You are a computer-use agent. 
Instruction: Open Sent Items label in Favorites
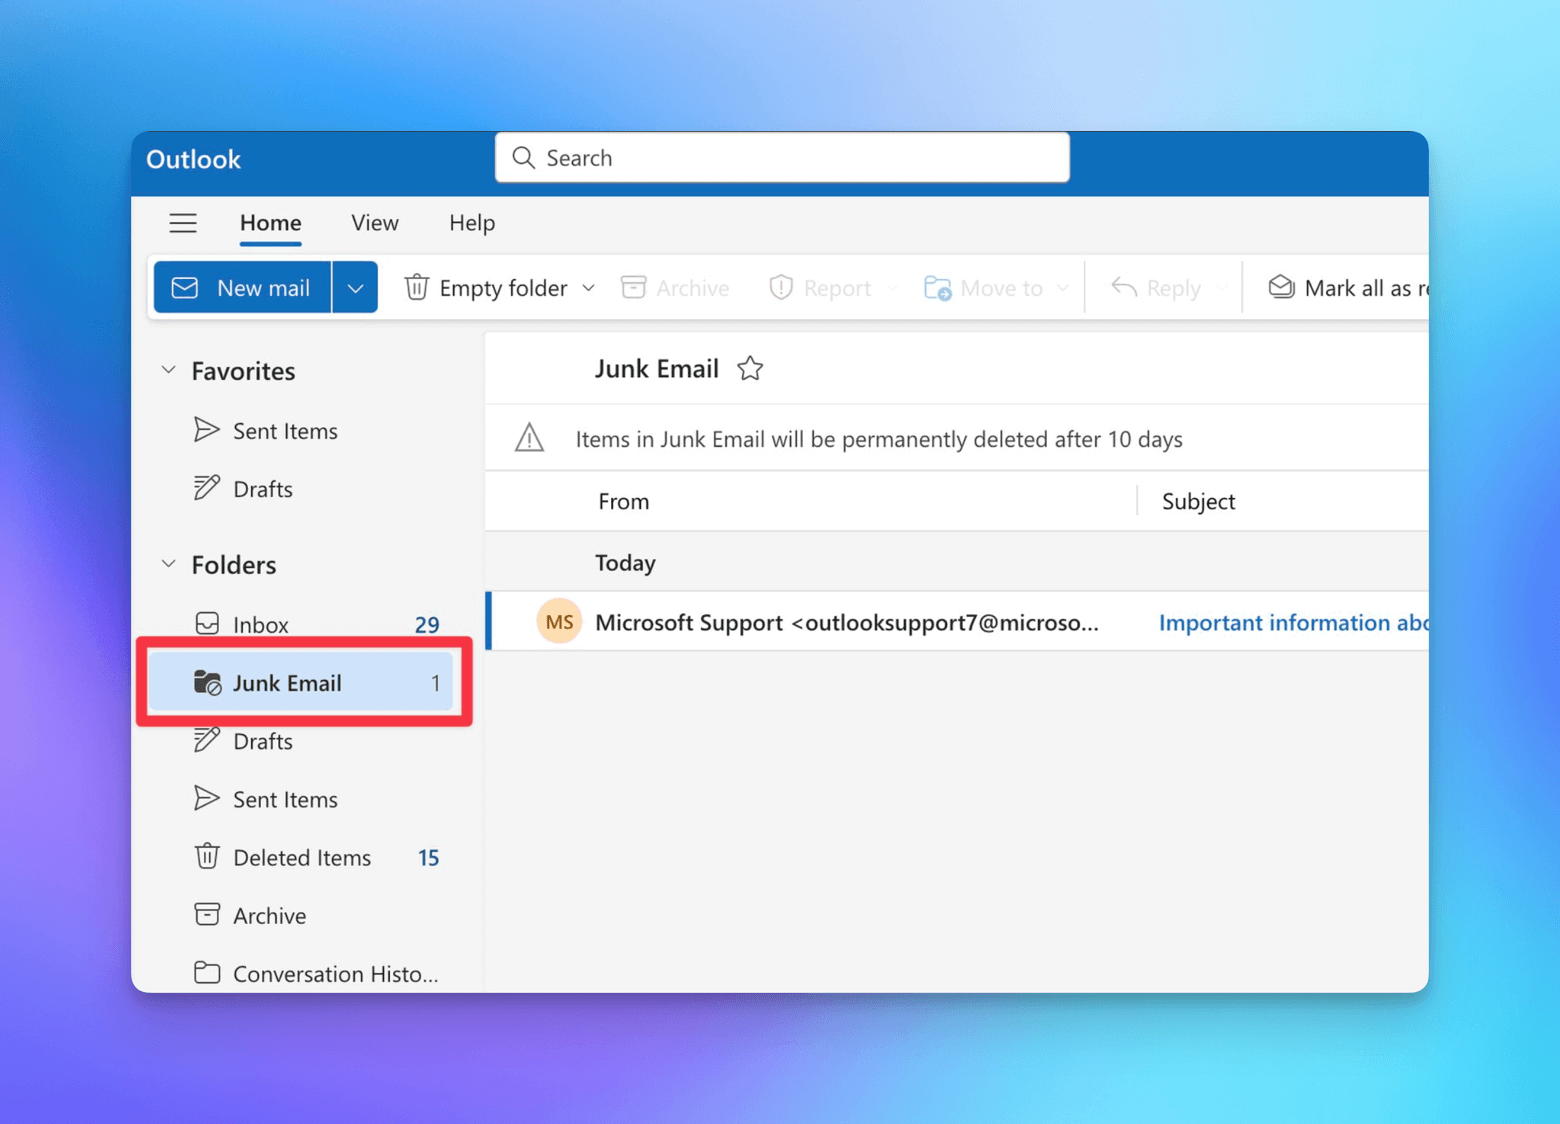[x=285, y=431]
